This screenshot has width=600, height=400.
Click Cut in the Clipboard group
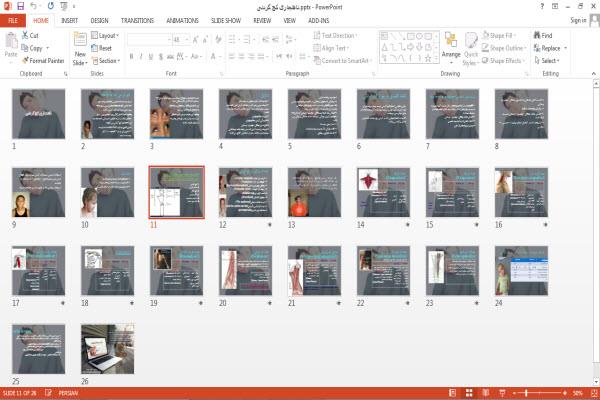(30, 35)
